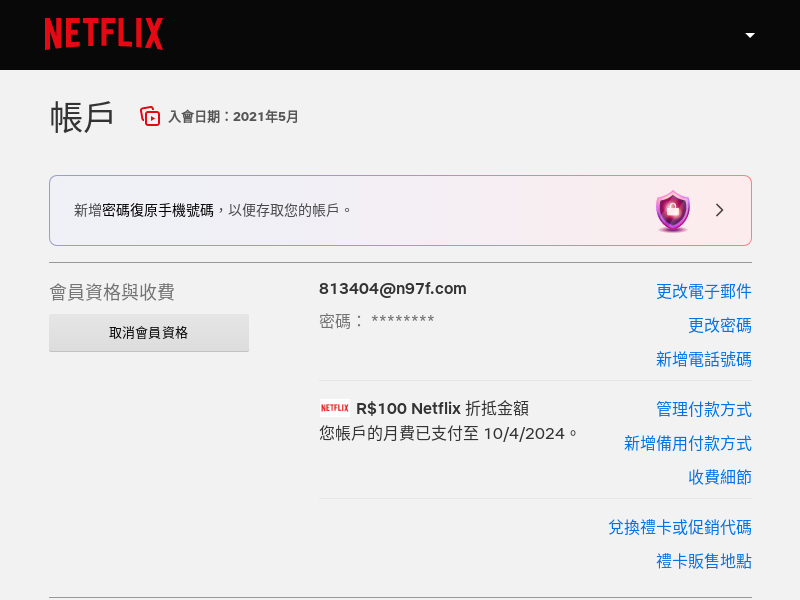Image resolution: width=800 pixels, height=600 pixels.
Task: Click the purple security shield lock icon
Action: 672,211
